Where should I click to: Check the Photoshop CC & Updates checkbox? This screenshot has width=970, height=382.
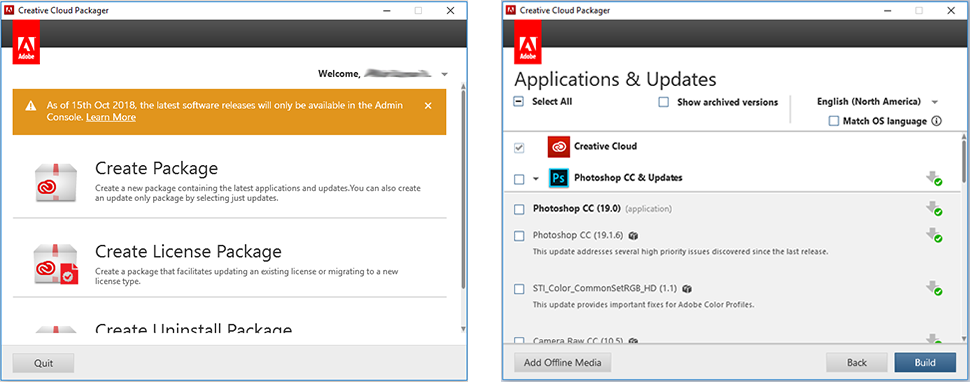[520, 179]
